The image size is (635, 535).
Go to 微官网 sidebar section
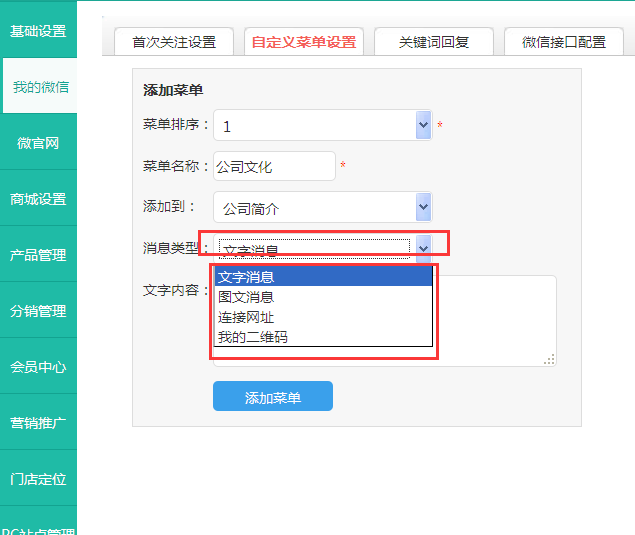(38, 143)
